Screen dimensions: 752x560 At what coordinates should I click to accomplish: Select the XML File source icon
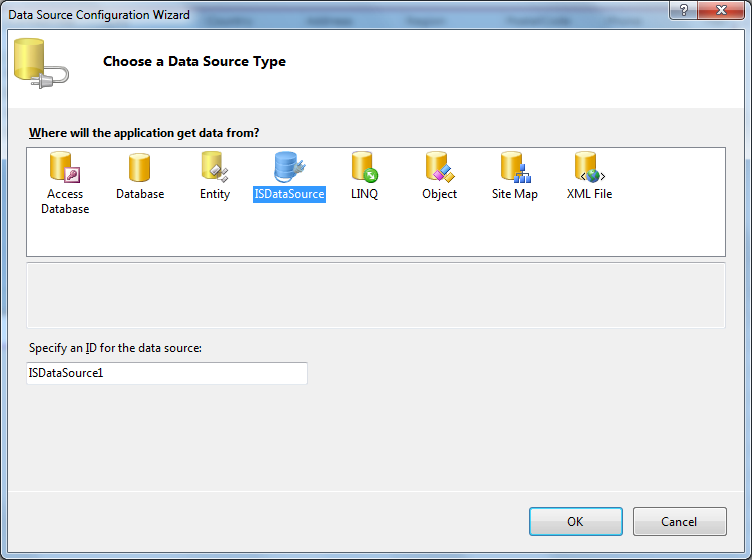(589, 168)
